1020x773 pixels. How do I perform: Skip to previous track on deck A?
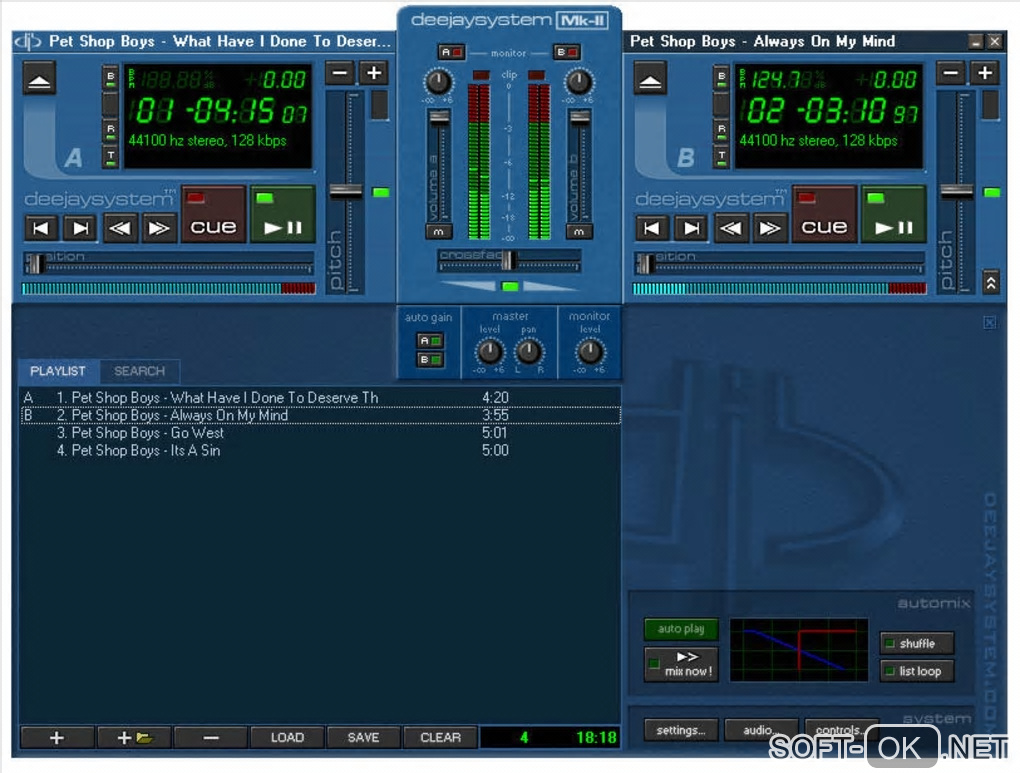tap(41, 228)
